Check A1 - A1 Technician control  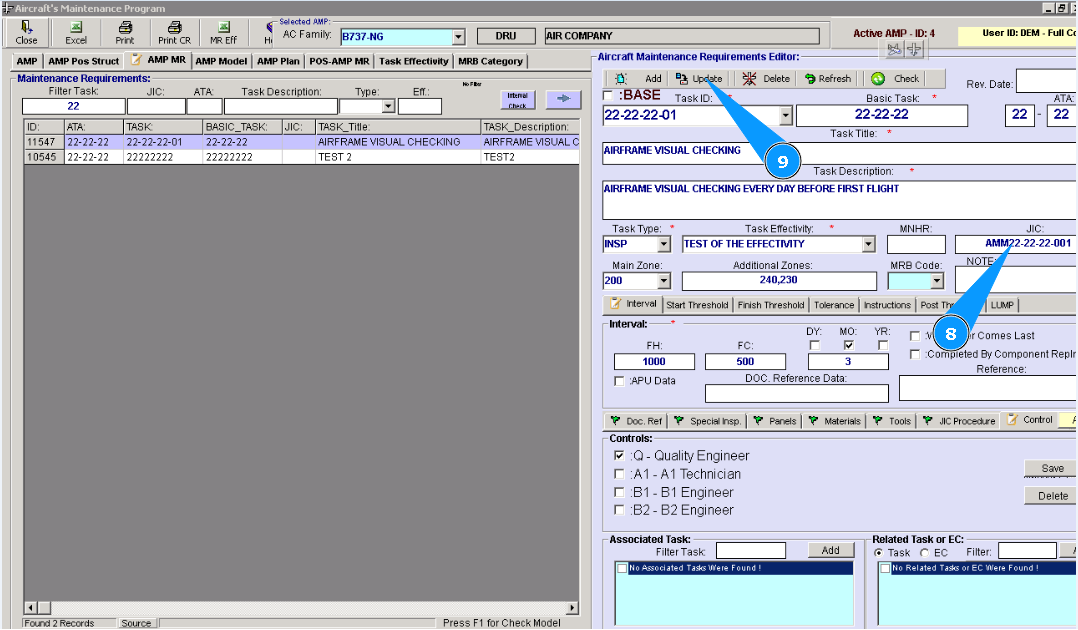(x=619, y=474)
